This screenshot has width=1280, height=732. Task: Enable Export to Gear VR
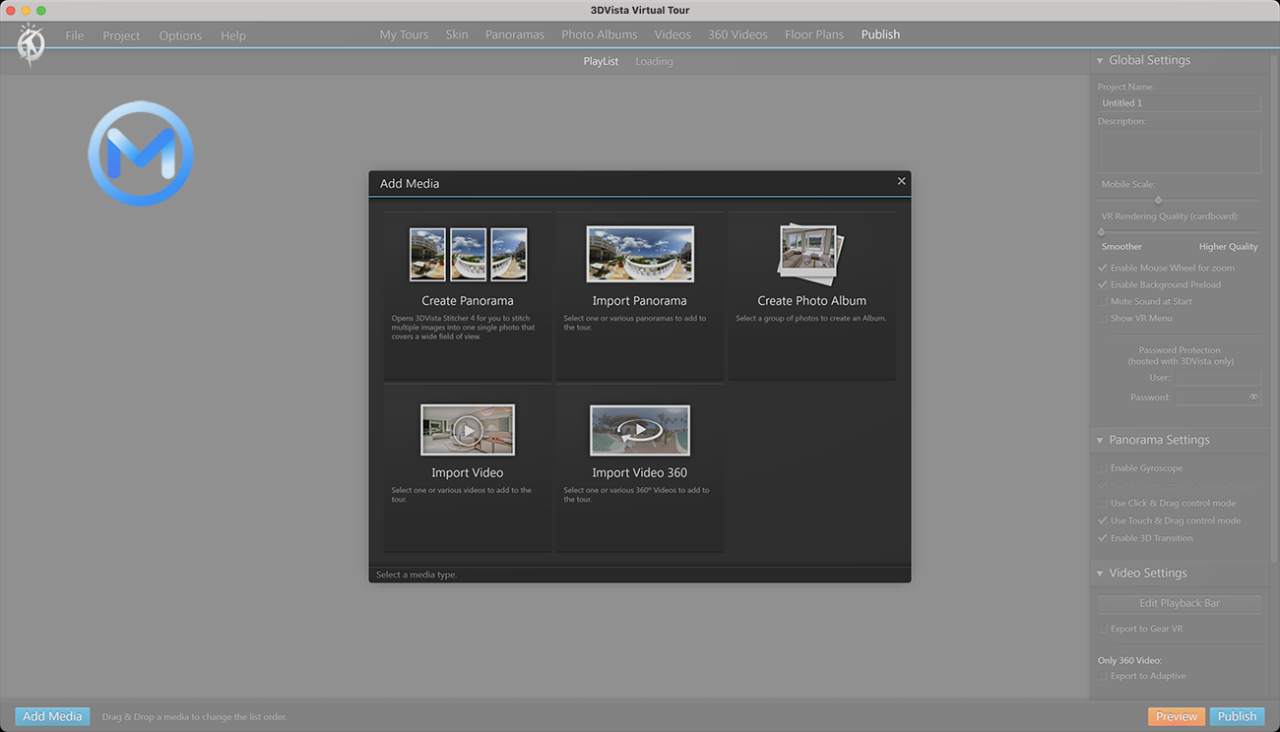click(1102, 629)
